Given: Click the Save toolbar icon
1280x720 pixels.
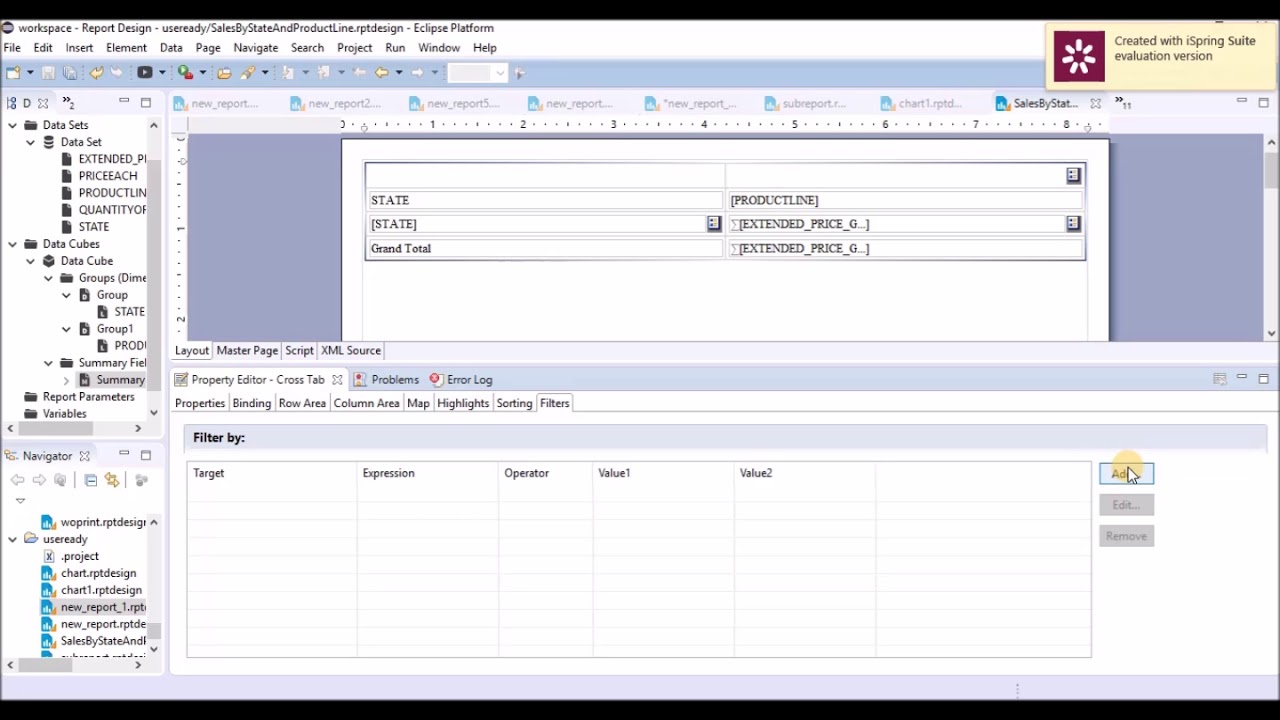Looking at the screenshot, I should click(x=48, y=73).
